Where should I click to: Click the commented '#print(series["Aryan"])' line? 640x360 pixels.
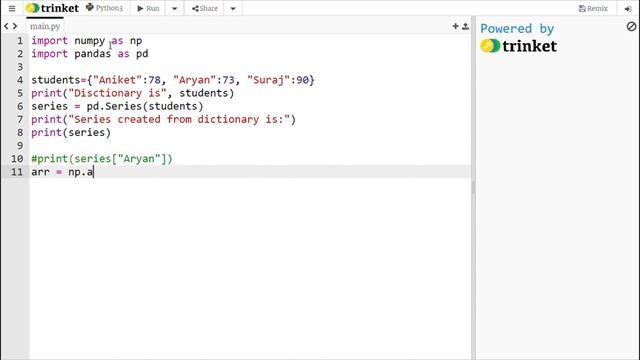coord(102,158)
